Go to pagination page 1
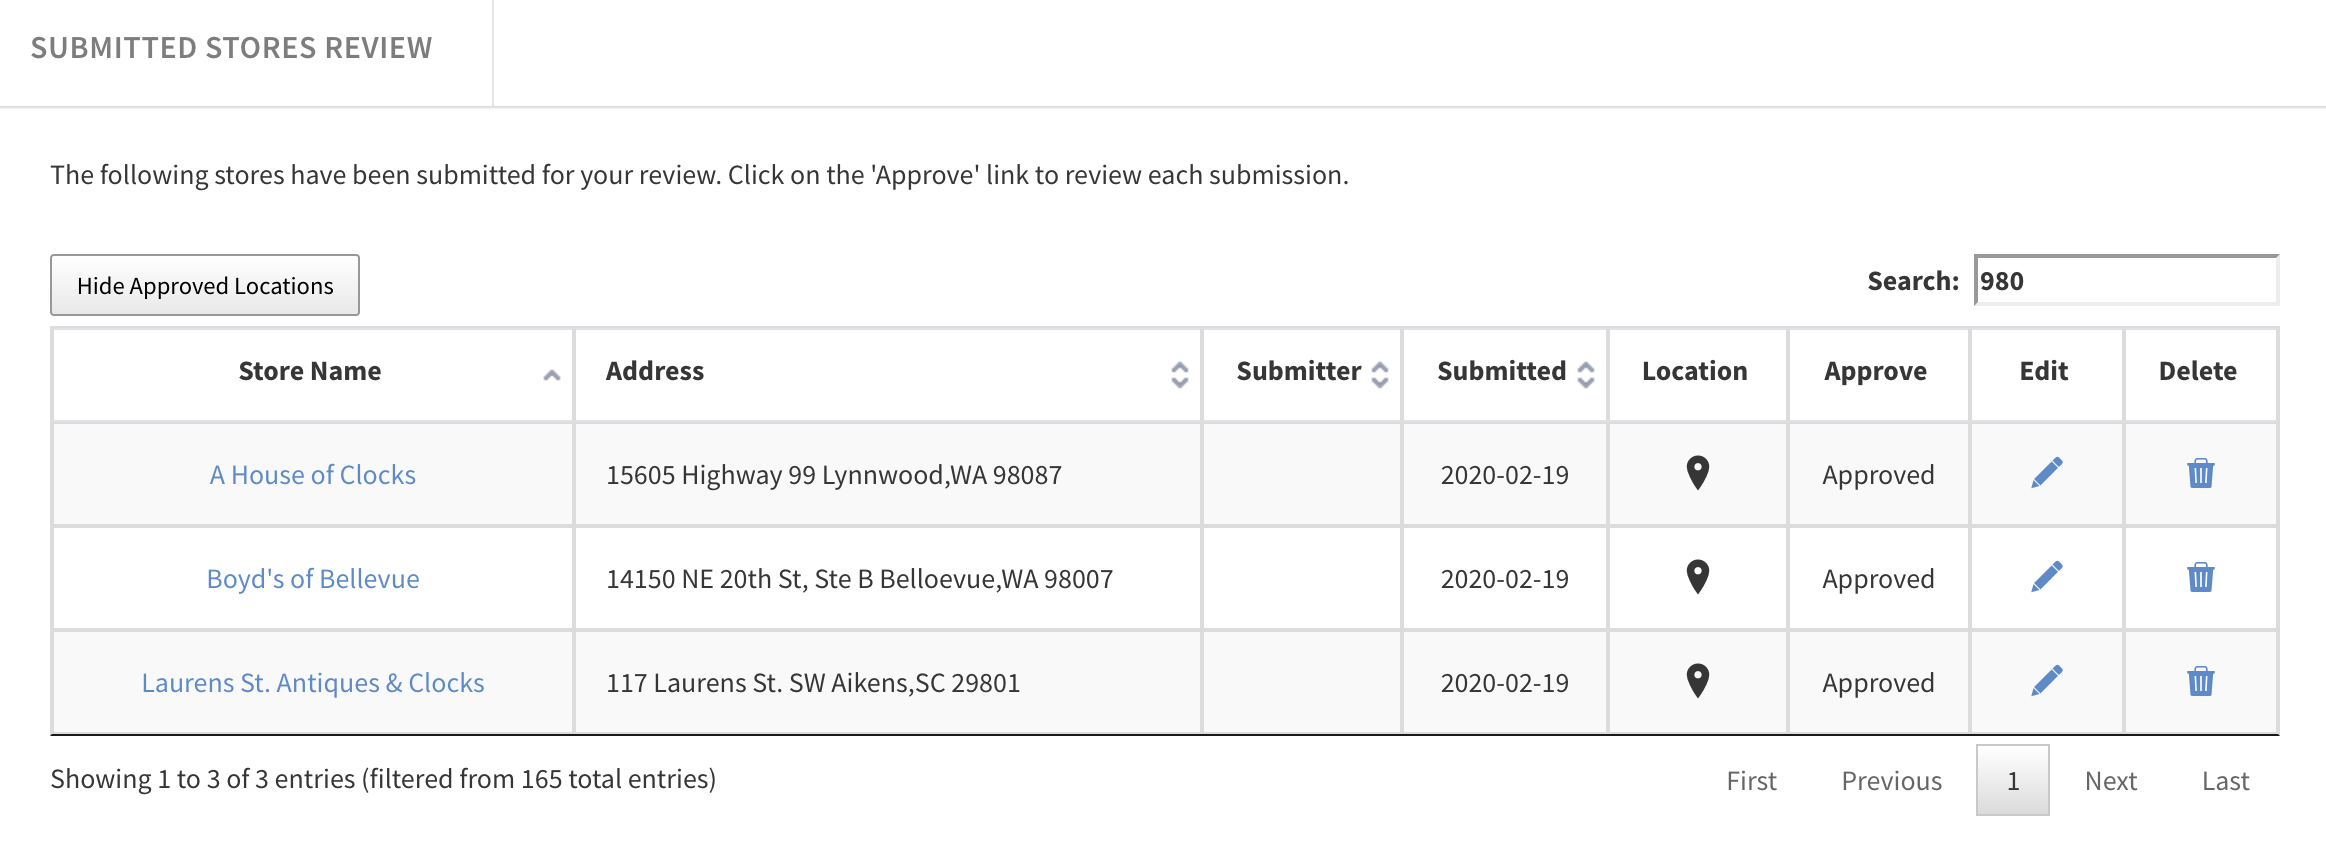Image resolution: width=2326 pixels, height=858 pixels. [x=2012, y=780]
